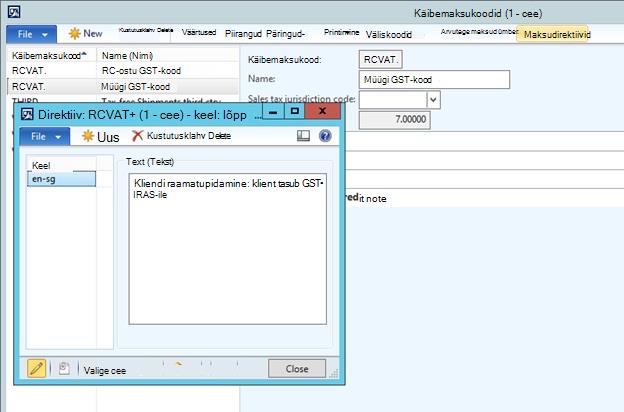This screenshot has width=624, height=412.
Task: Open the Väärtused menu item
Action: (x=199, y=33)
